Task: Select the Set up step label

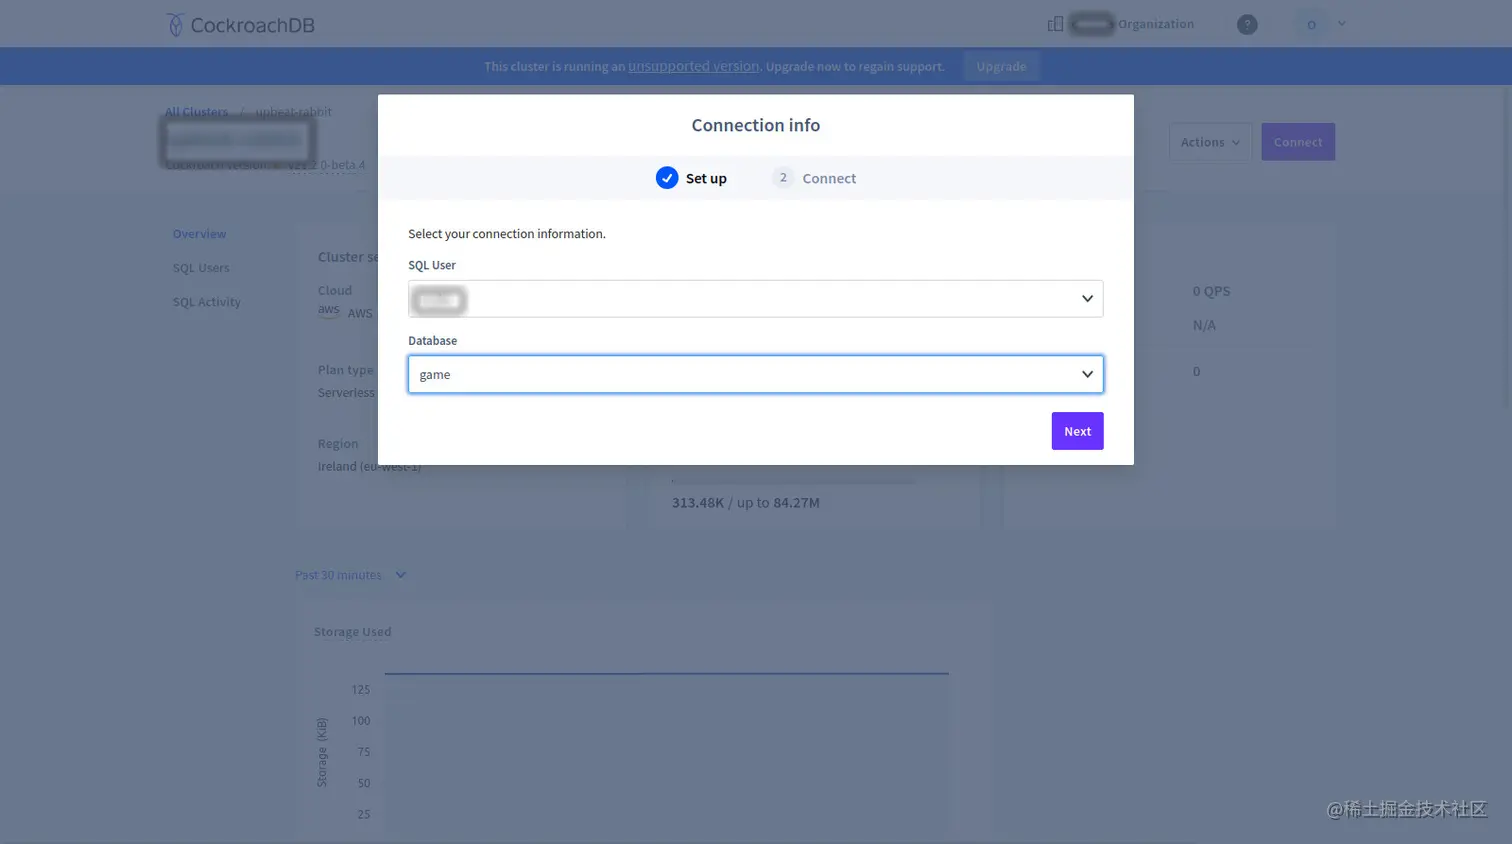Action: pyautogui.click(x=706, y=178)
